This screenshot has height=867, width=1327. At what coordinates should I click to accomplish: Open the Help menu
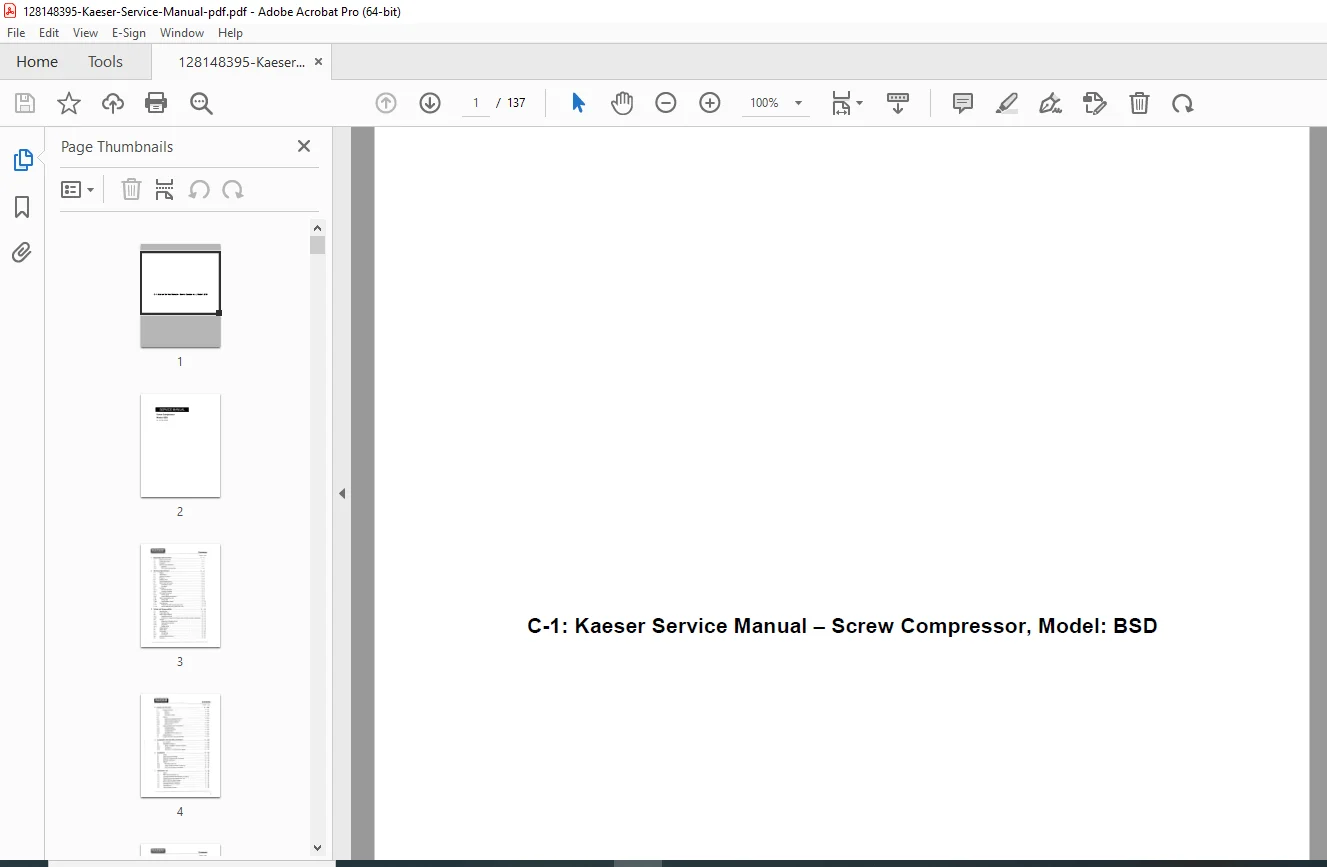230,33
